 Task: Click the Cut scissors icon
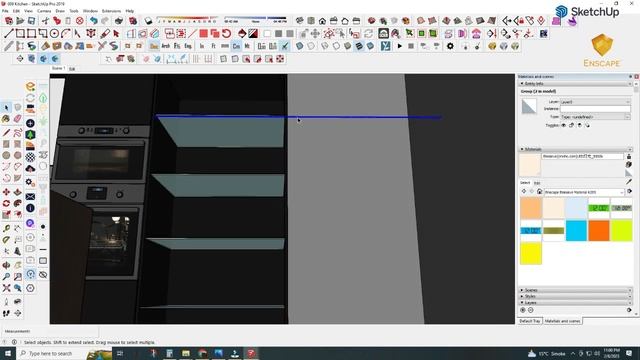pyautogui.click(x=45, y=21)
